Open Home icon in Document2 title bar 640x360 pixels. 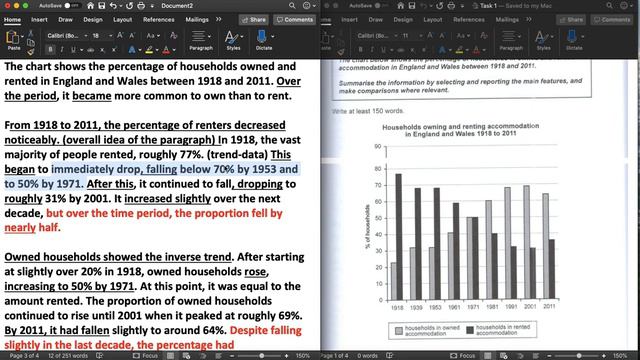coord(90,6)
